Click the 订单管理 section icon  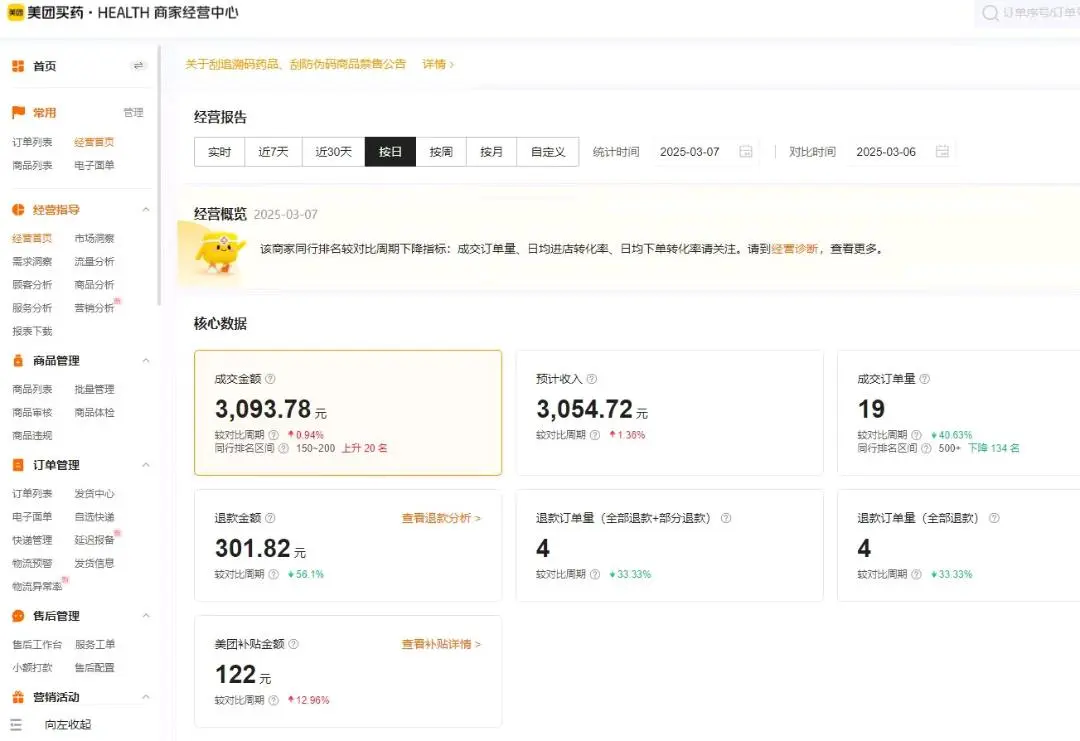(x=18, y=465)
